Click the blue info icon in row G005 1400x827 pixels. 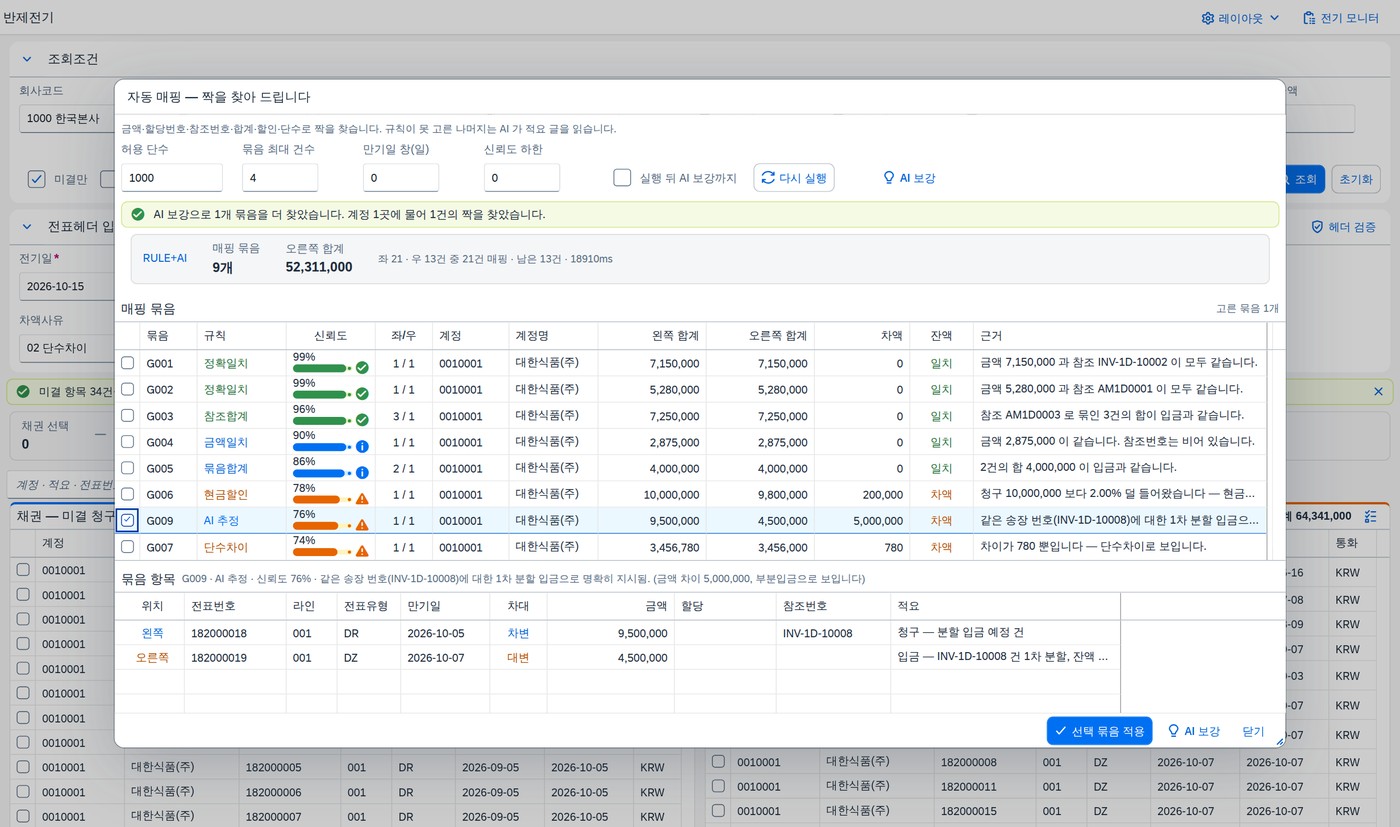point(362,472)
